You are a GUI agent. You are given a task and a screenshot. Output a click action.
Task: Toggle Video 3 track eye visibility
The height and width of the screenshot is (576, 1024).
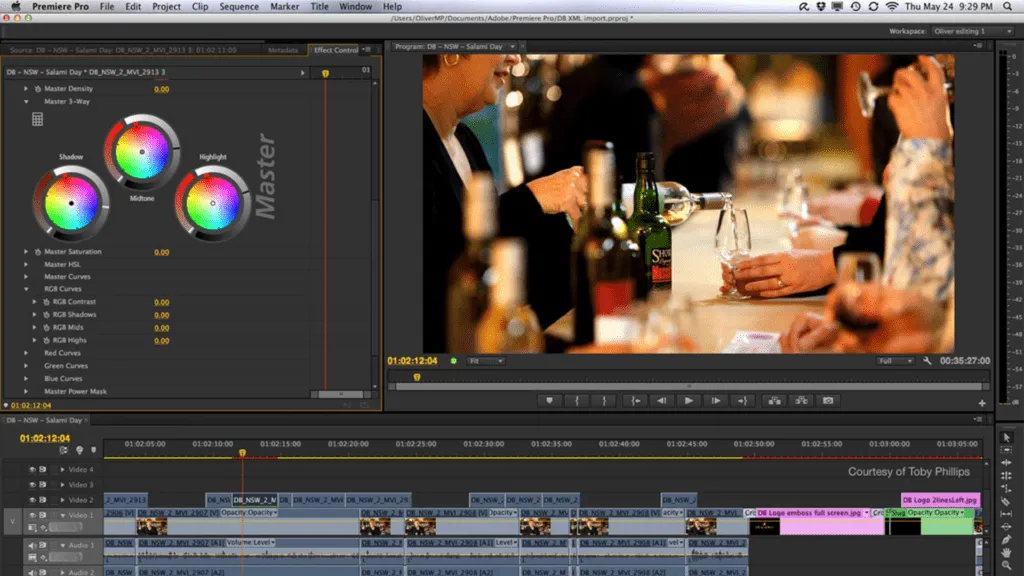(32, 485)
